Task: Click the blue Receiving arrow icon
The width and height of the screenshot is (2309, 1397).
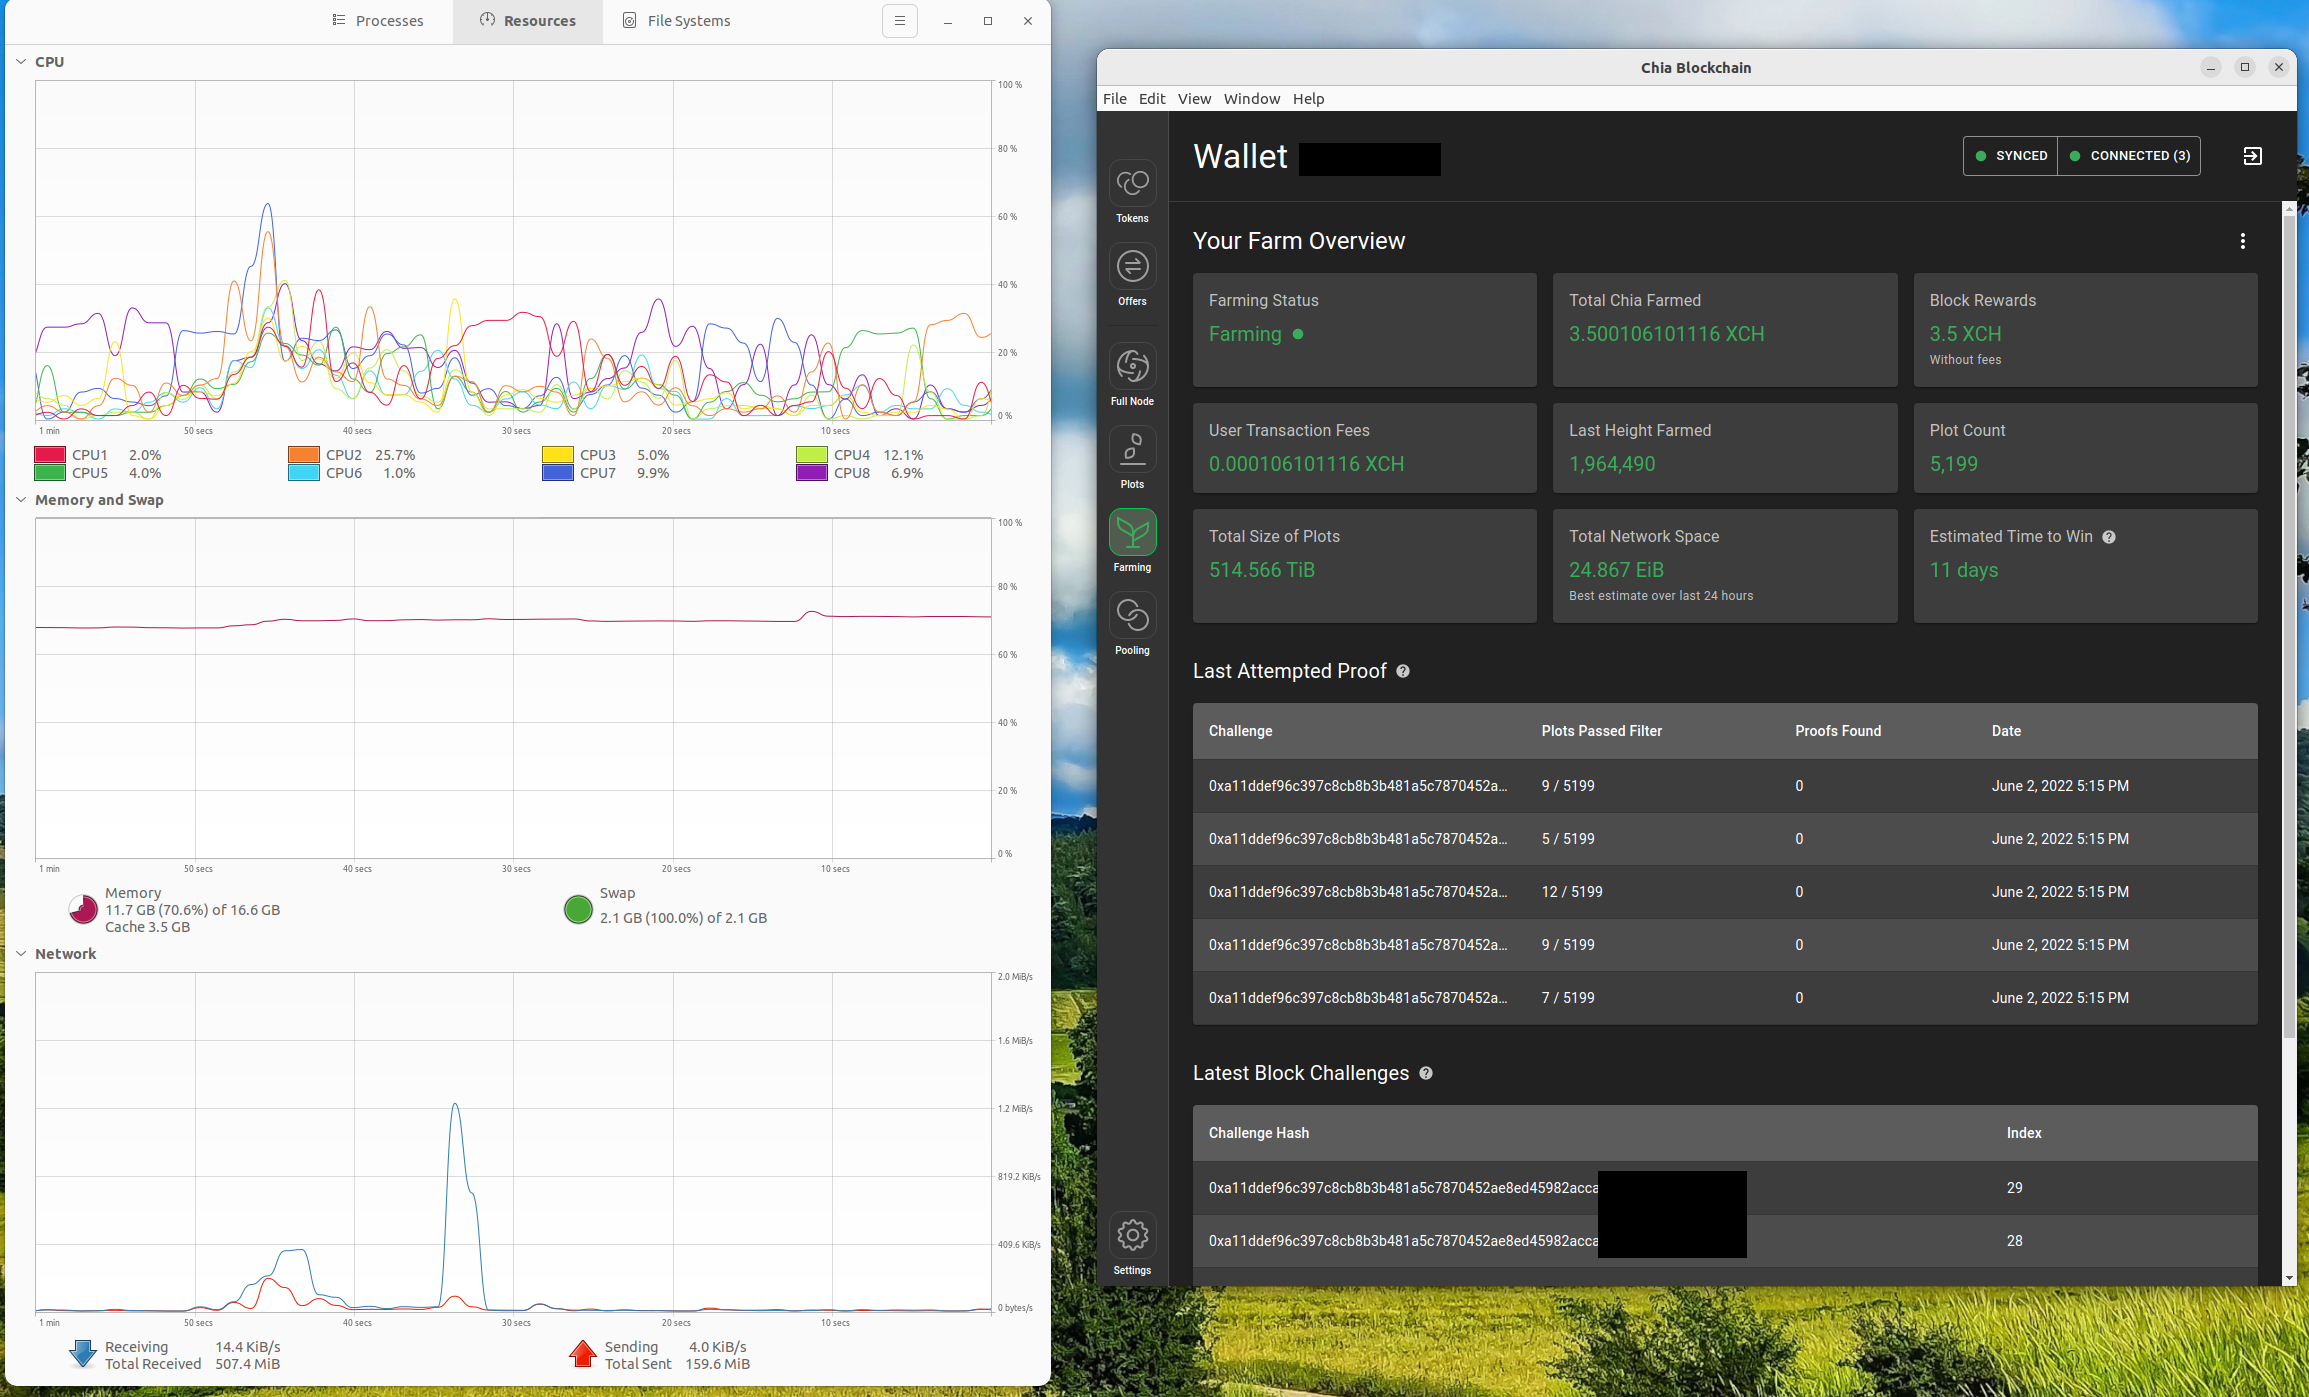Action: click(x=83, y=1354)
